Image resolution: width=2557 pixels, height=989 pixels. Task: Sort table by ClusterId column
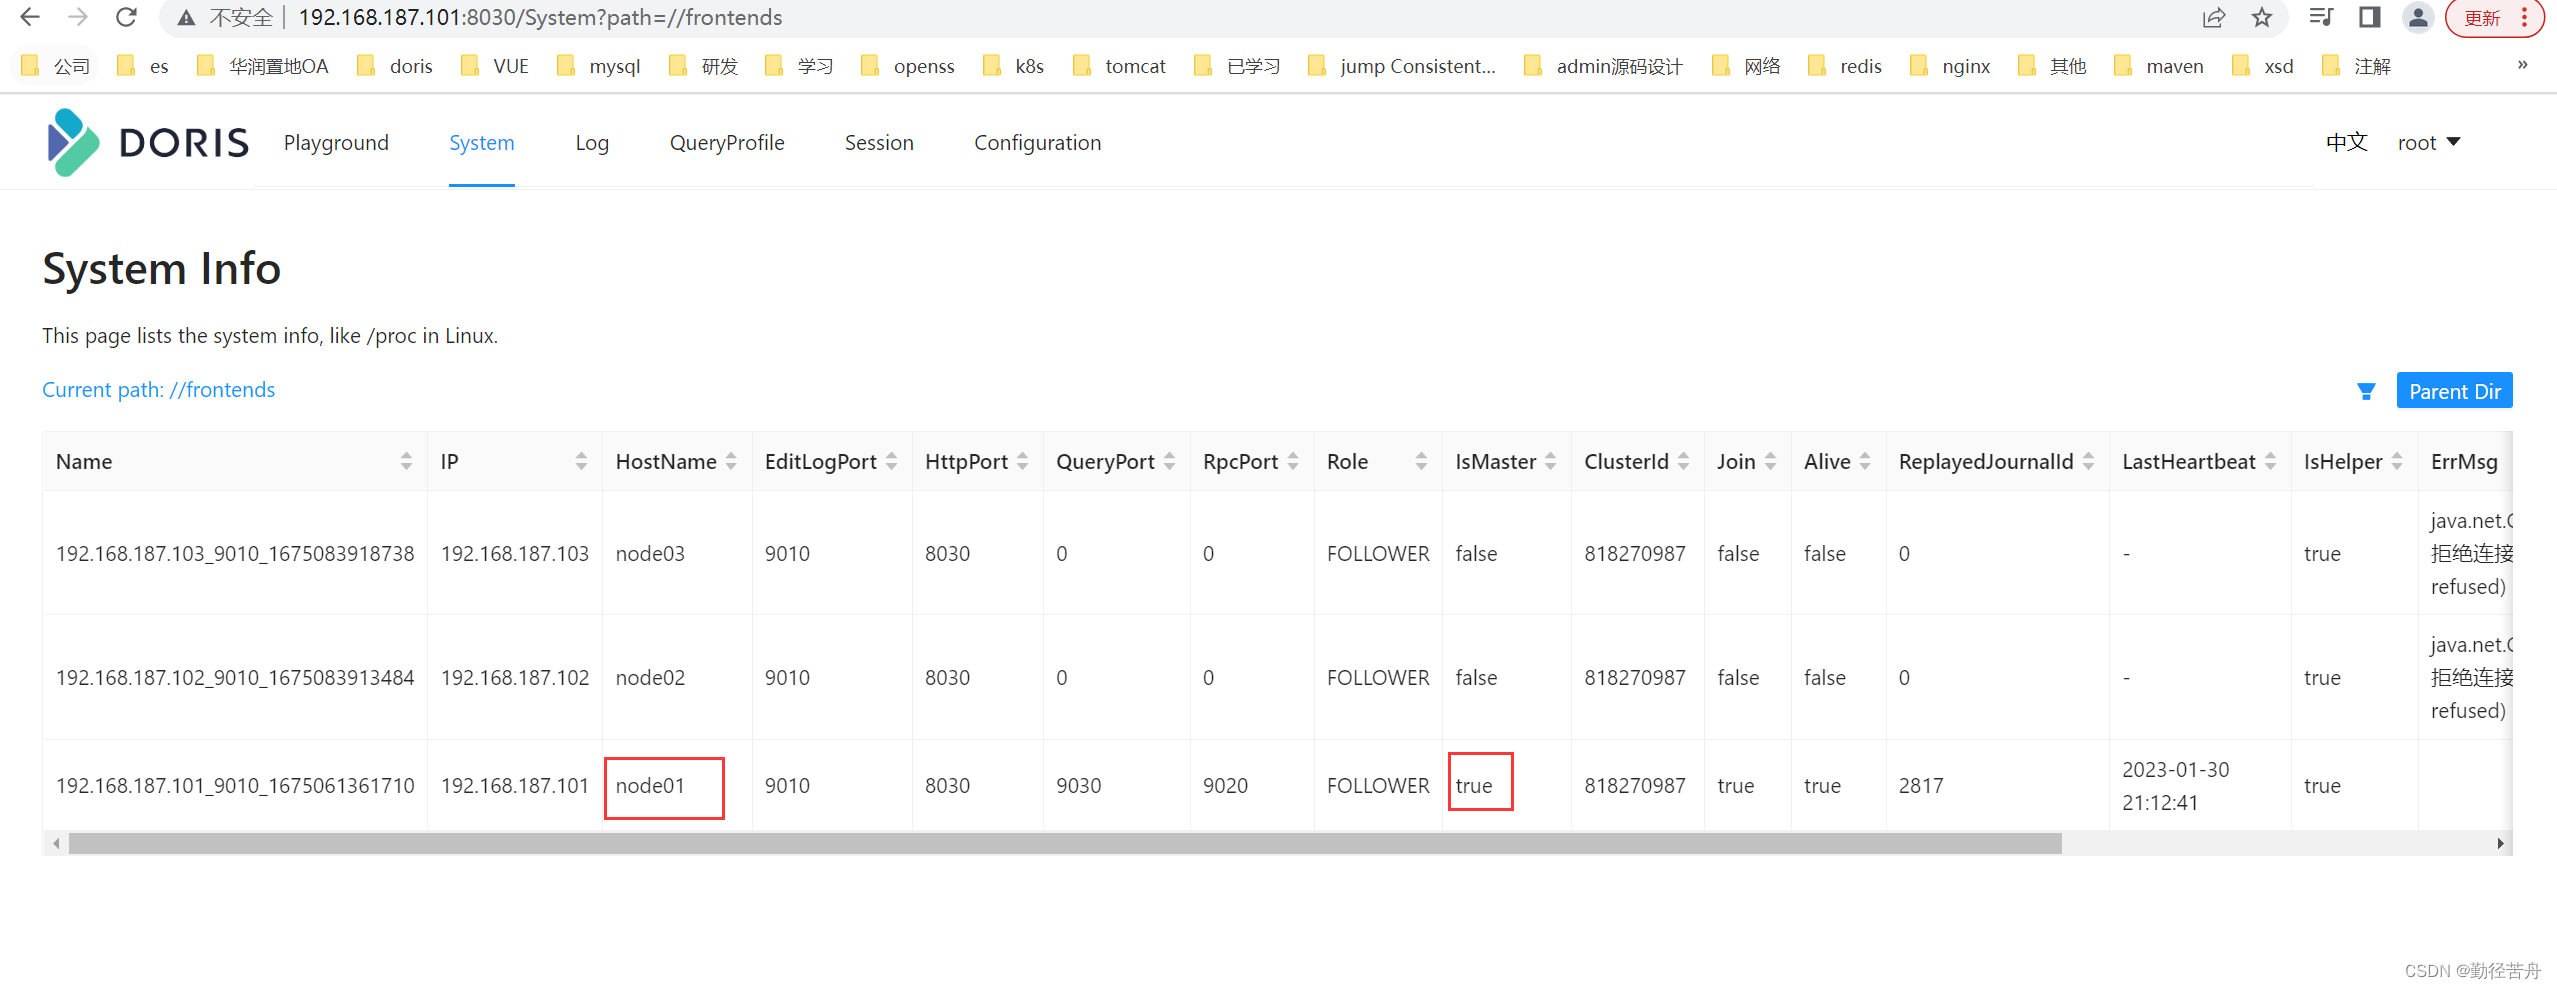pos(1683,461)
